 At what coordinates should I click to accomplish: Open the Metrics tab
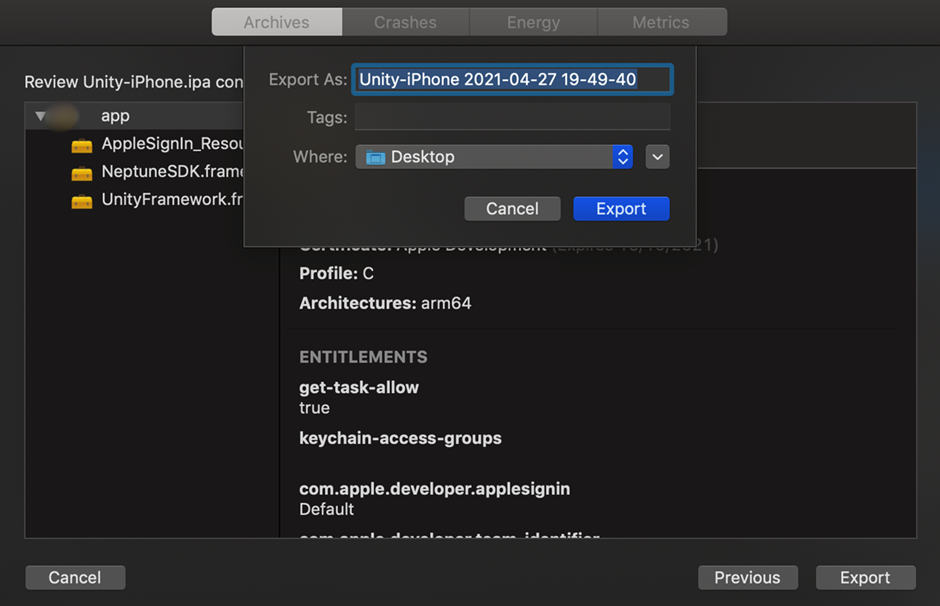(x=662, y=22)
